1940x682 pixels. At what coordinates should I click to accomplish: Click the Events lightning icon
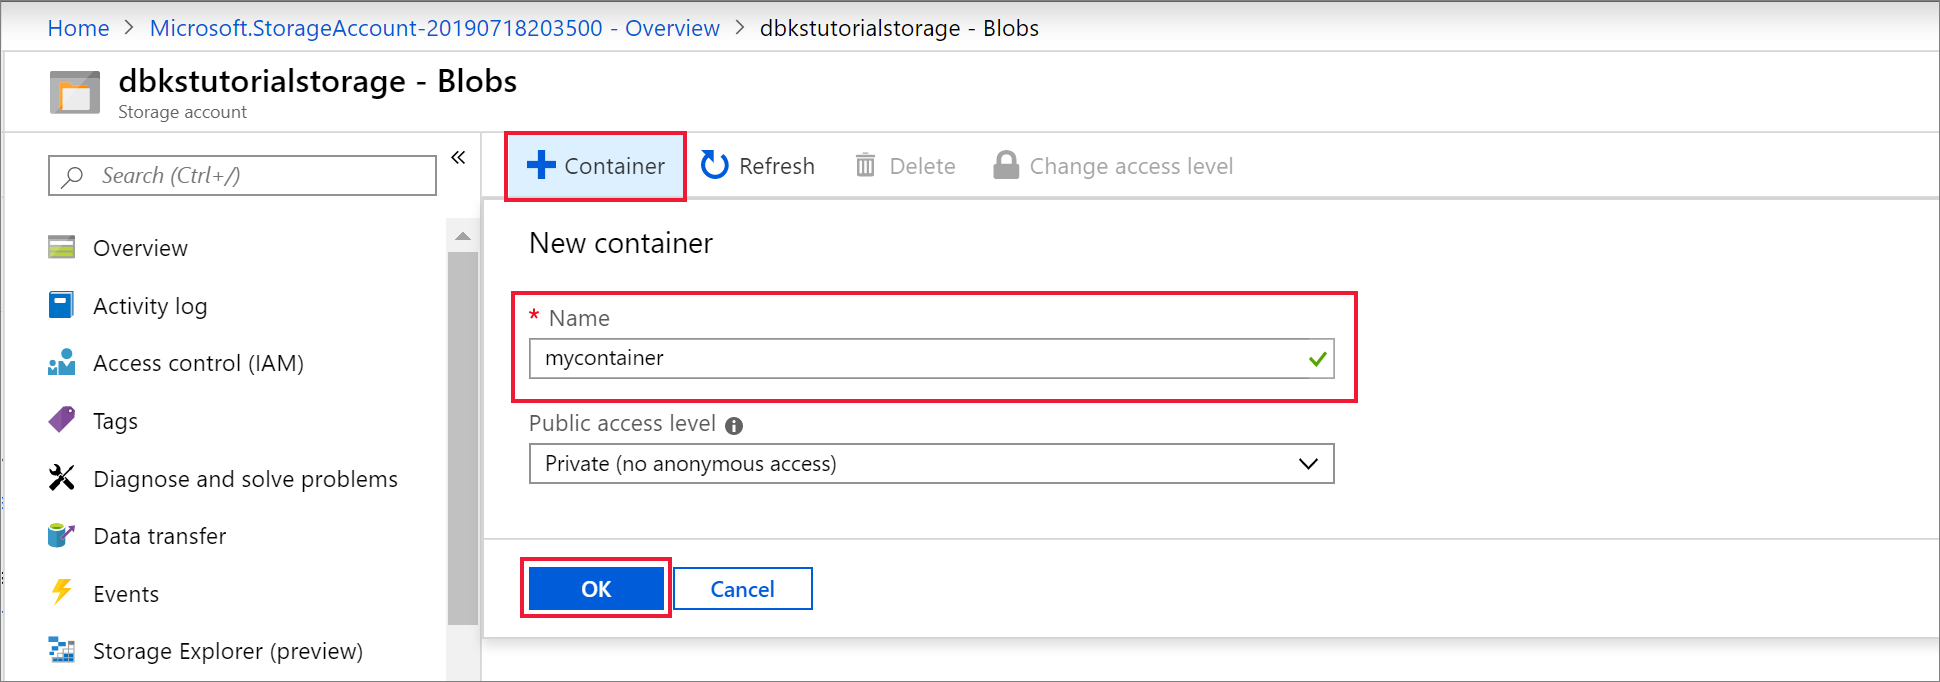[61, 592]
